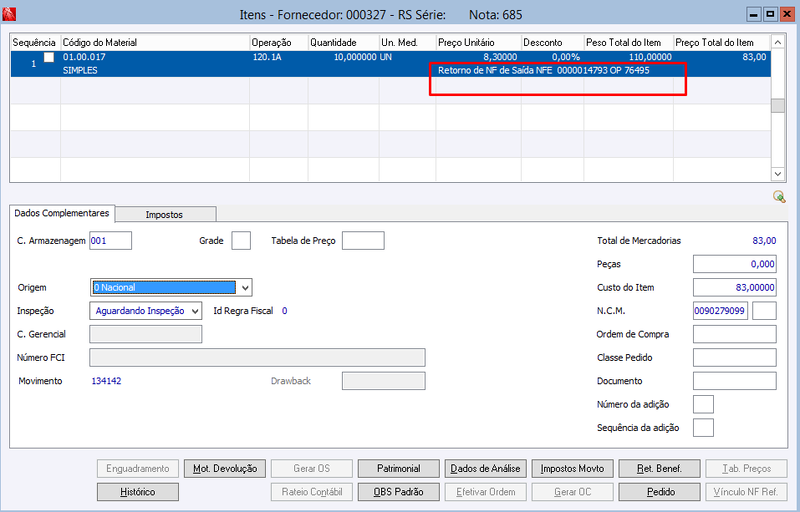
Task: Minimize the Itens window
Action: [754, 14]
